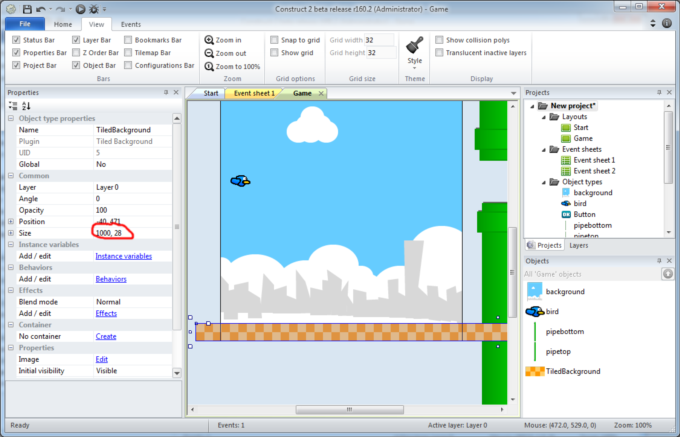This screenshot has width=680, height=437.
Task: Close the Game tab
Action: (321, 93)
